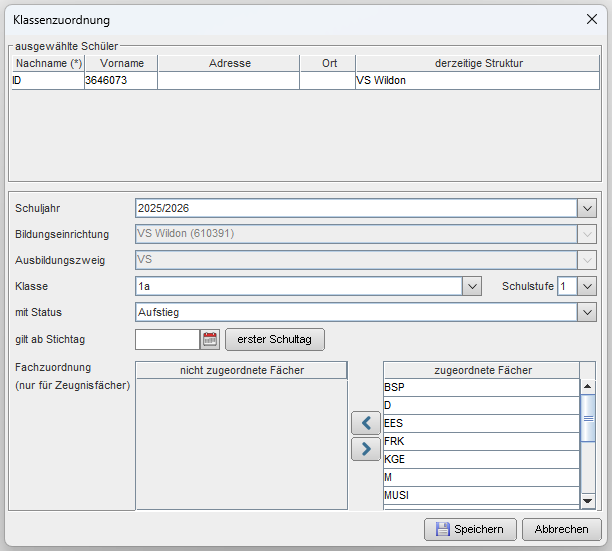Open the Schuljahr dropdown
The width and height of the screenshot is (612, 551).
587,208
